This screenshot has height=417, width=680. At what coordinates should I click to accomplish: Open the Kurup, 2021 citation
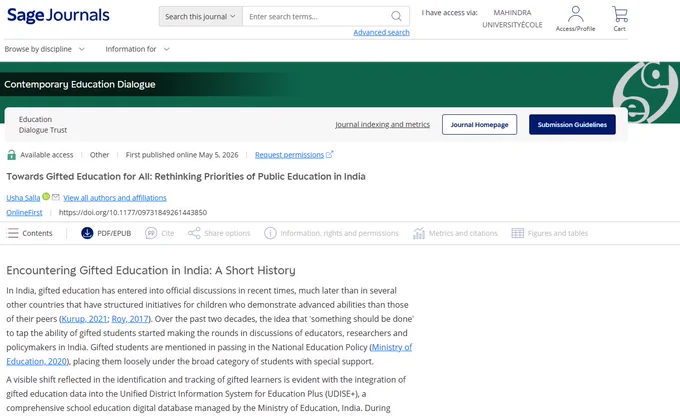coord(84,319)
